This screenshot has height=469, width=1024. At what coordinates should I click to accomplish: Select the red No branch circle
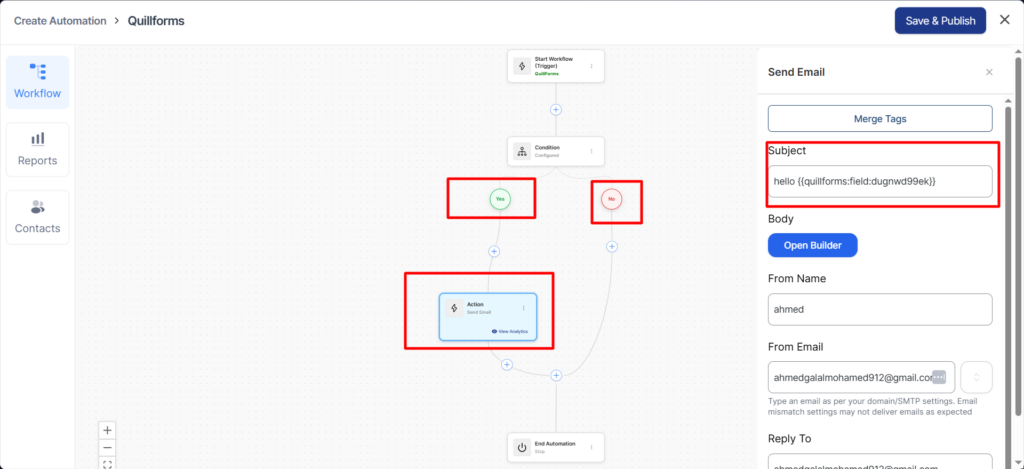click(x=610, y=200)
